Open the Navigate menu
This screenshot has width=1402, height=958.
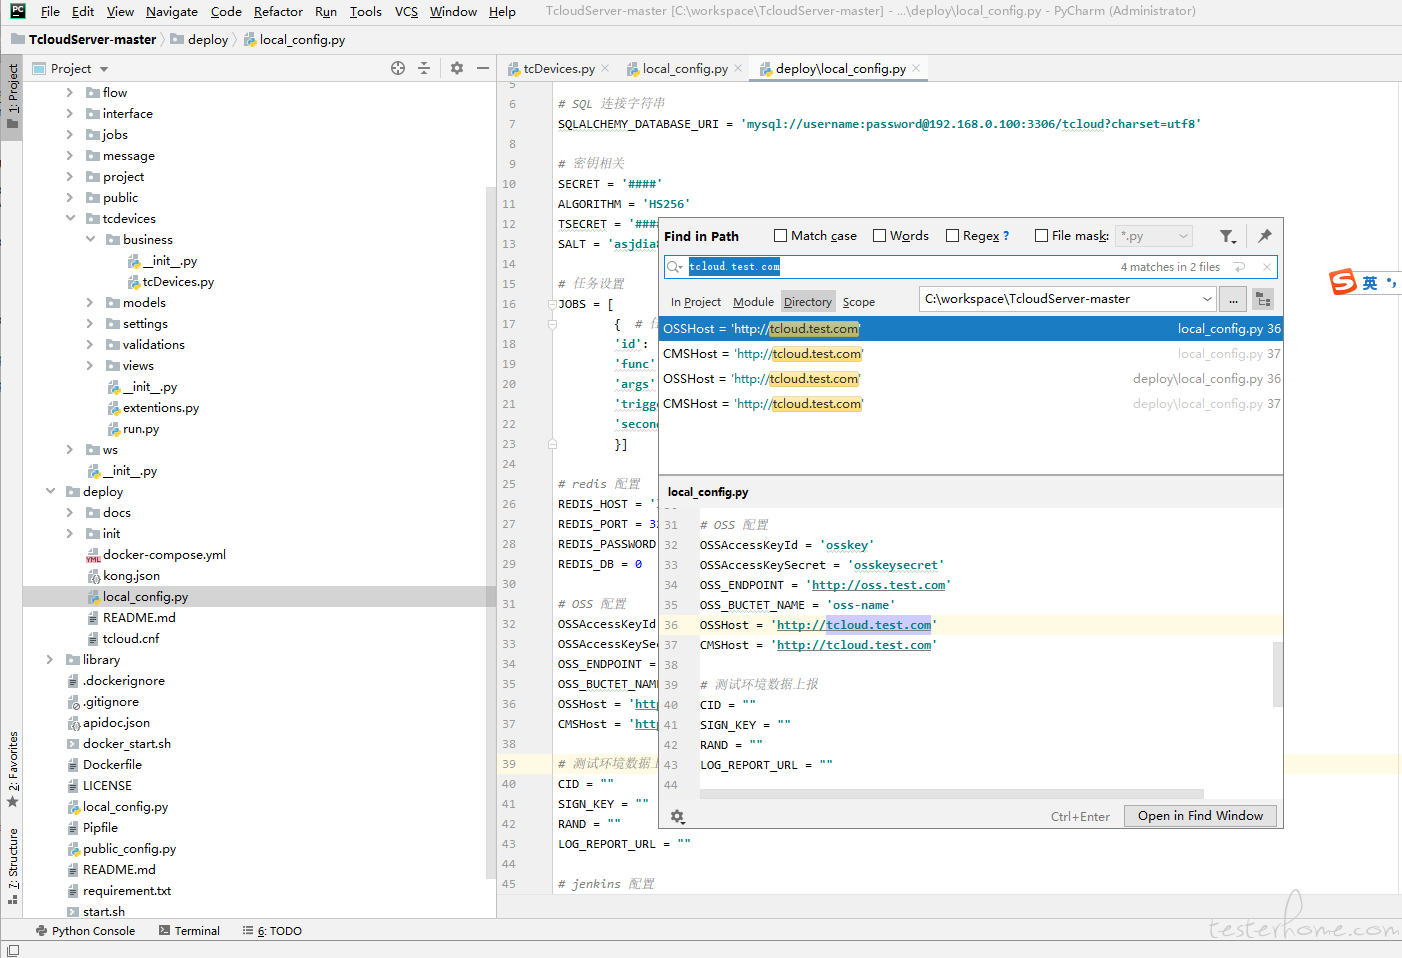click(172, 11)
